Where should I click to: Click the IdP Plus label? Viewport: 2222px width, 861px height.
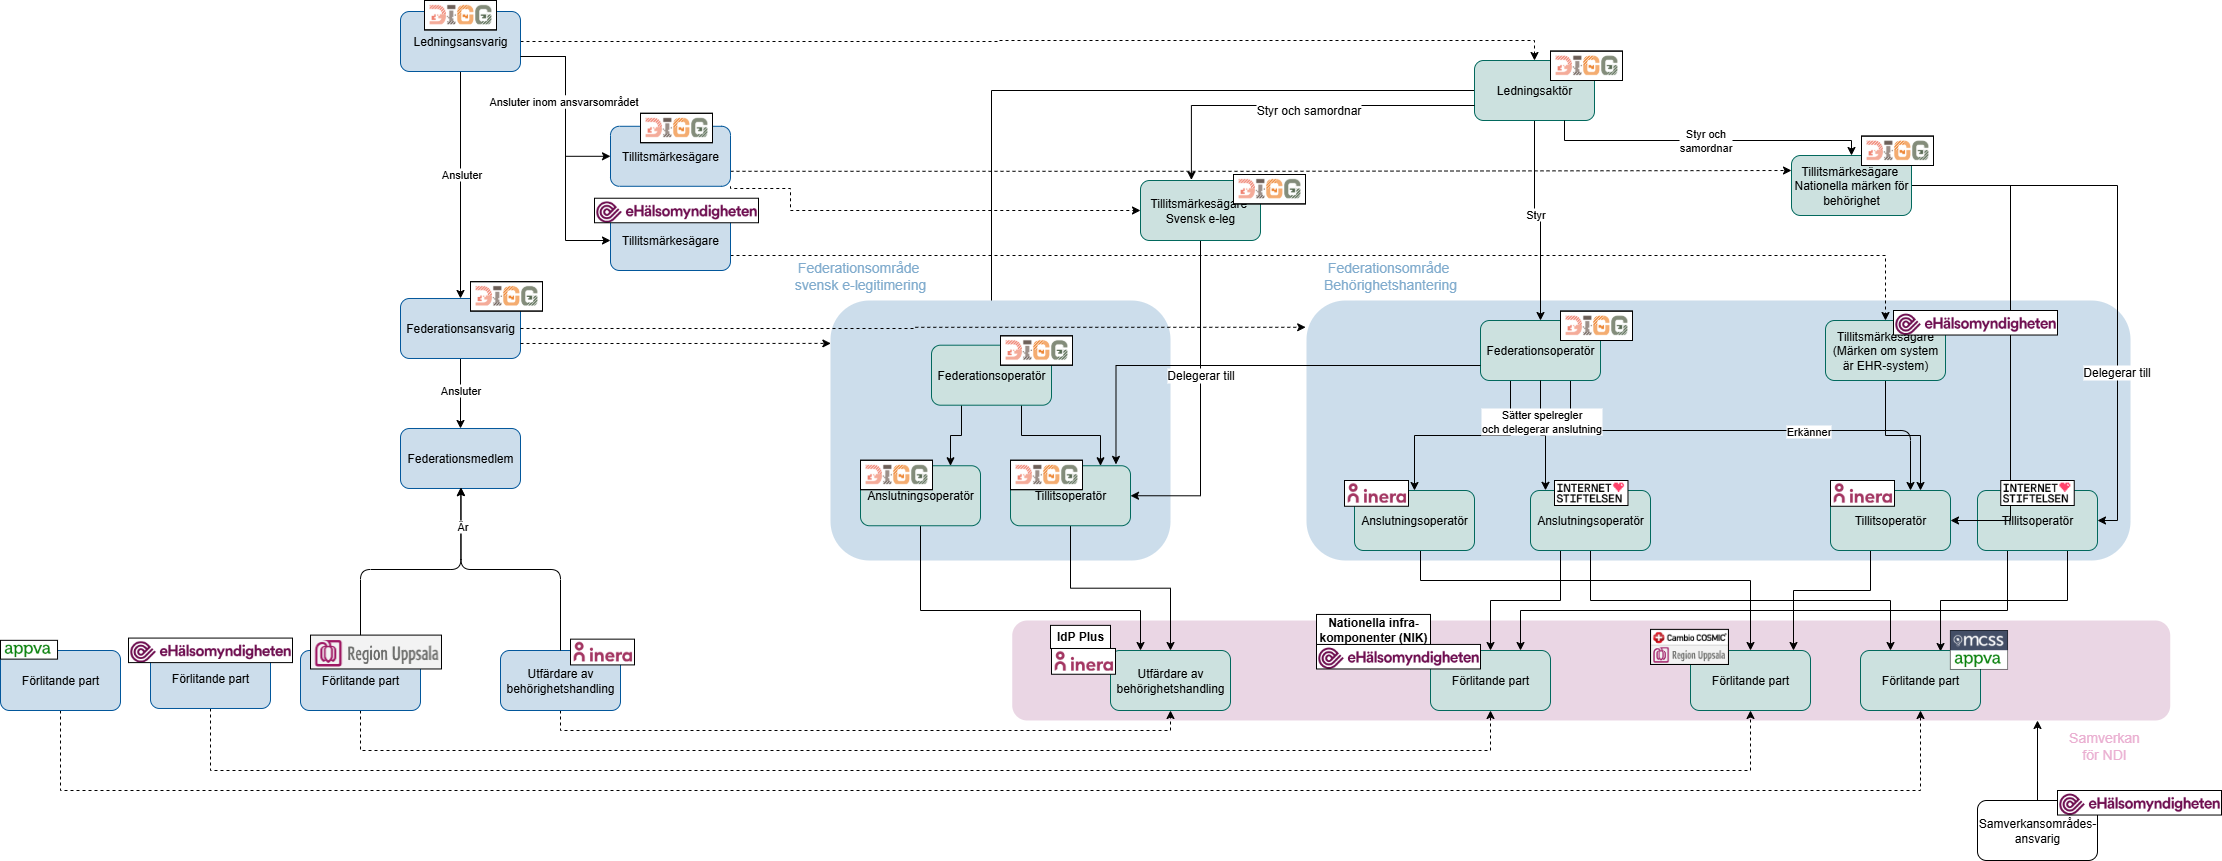pyautogui.click(x=1080, y=636)
